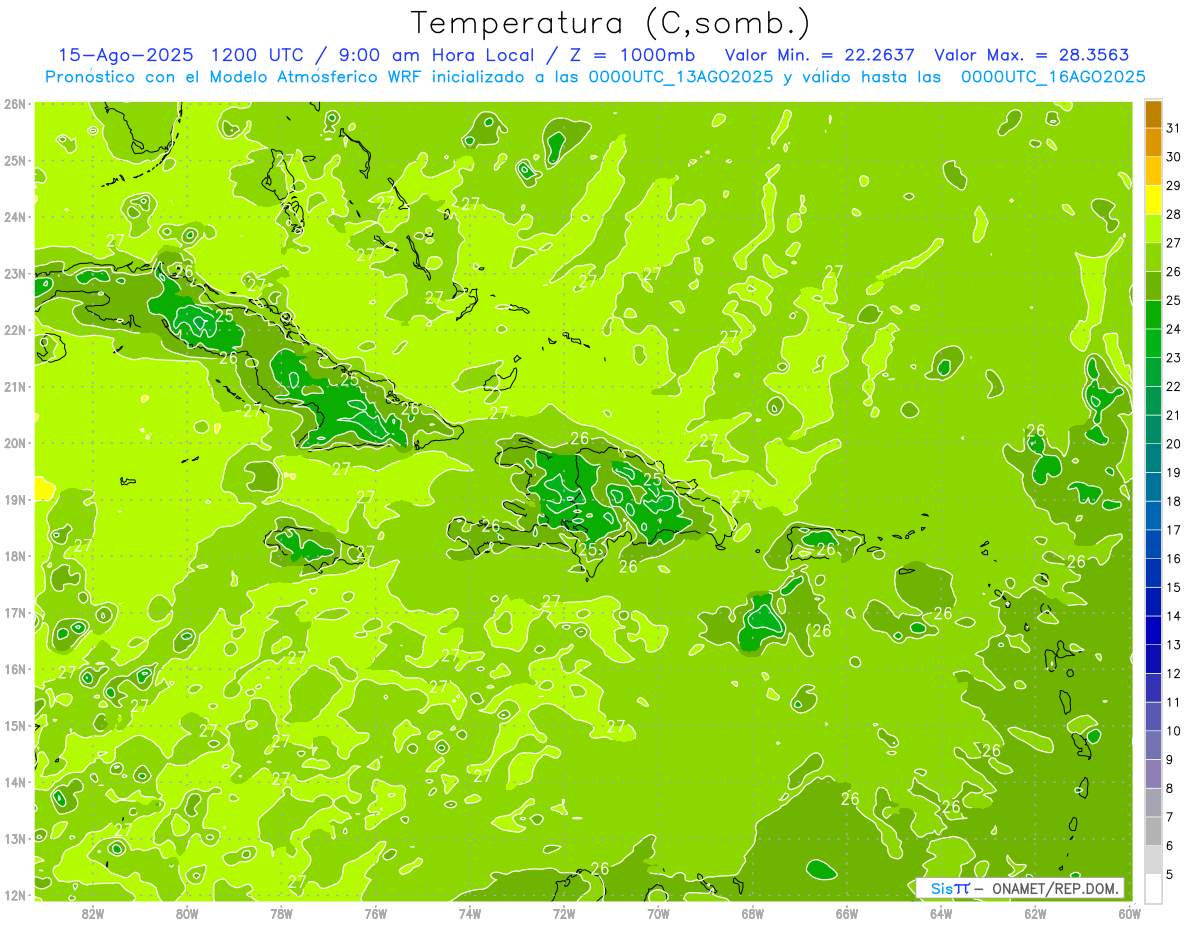The width and height of the screenshot is (1200, 927).
Task: Click the '1200 UTC' time text
Action: (x=258, y=55)
